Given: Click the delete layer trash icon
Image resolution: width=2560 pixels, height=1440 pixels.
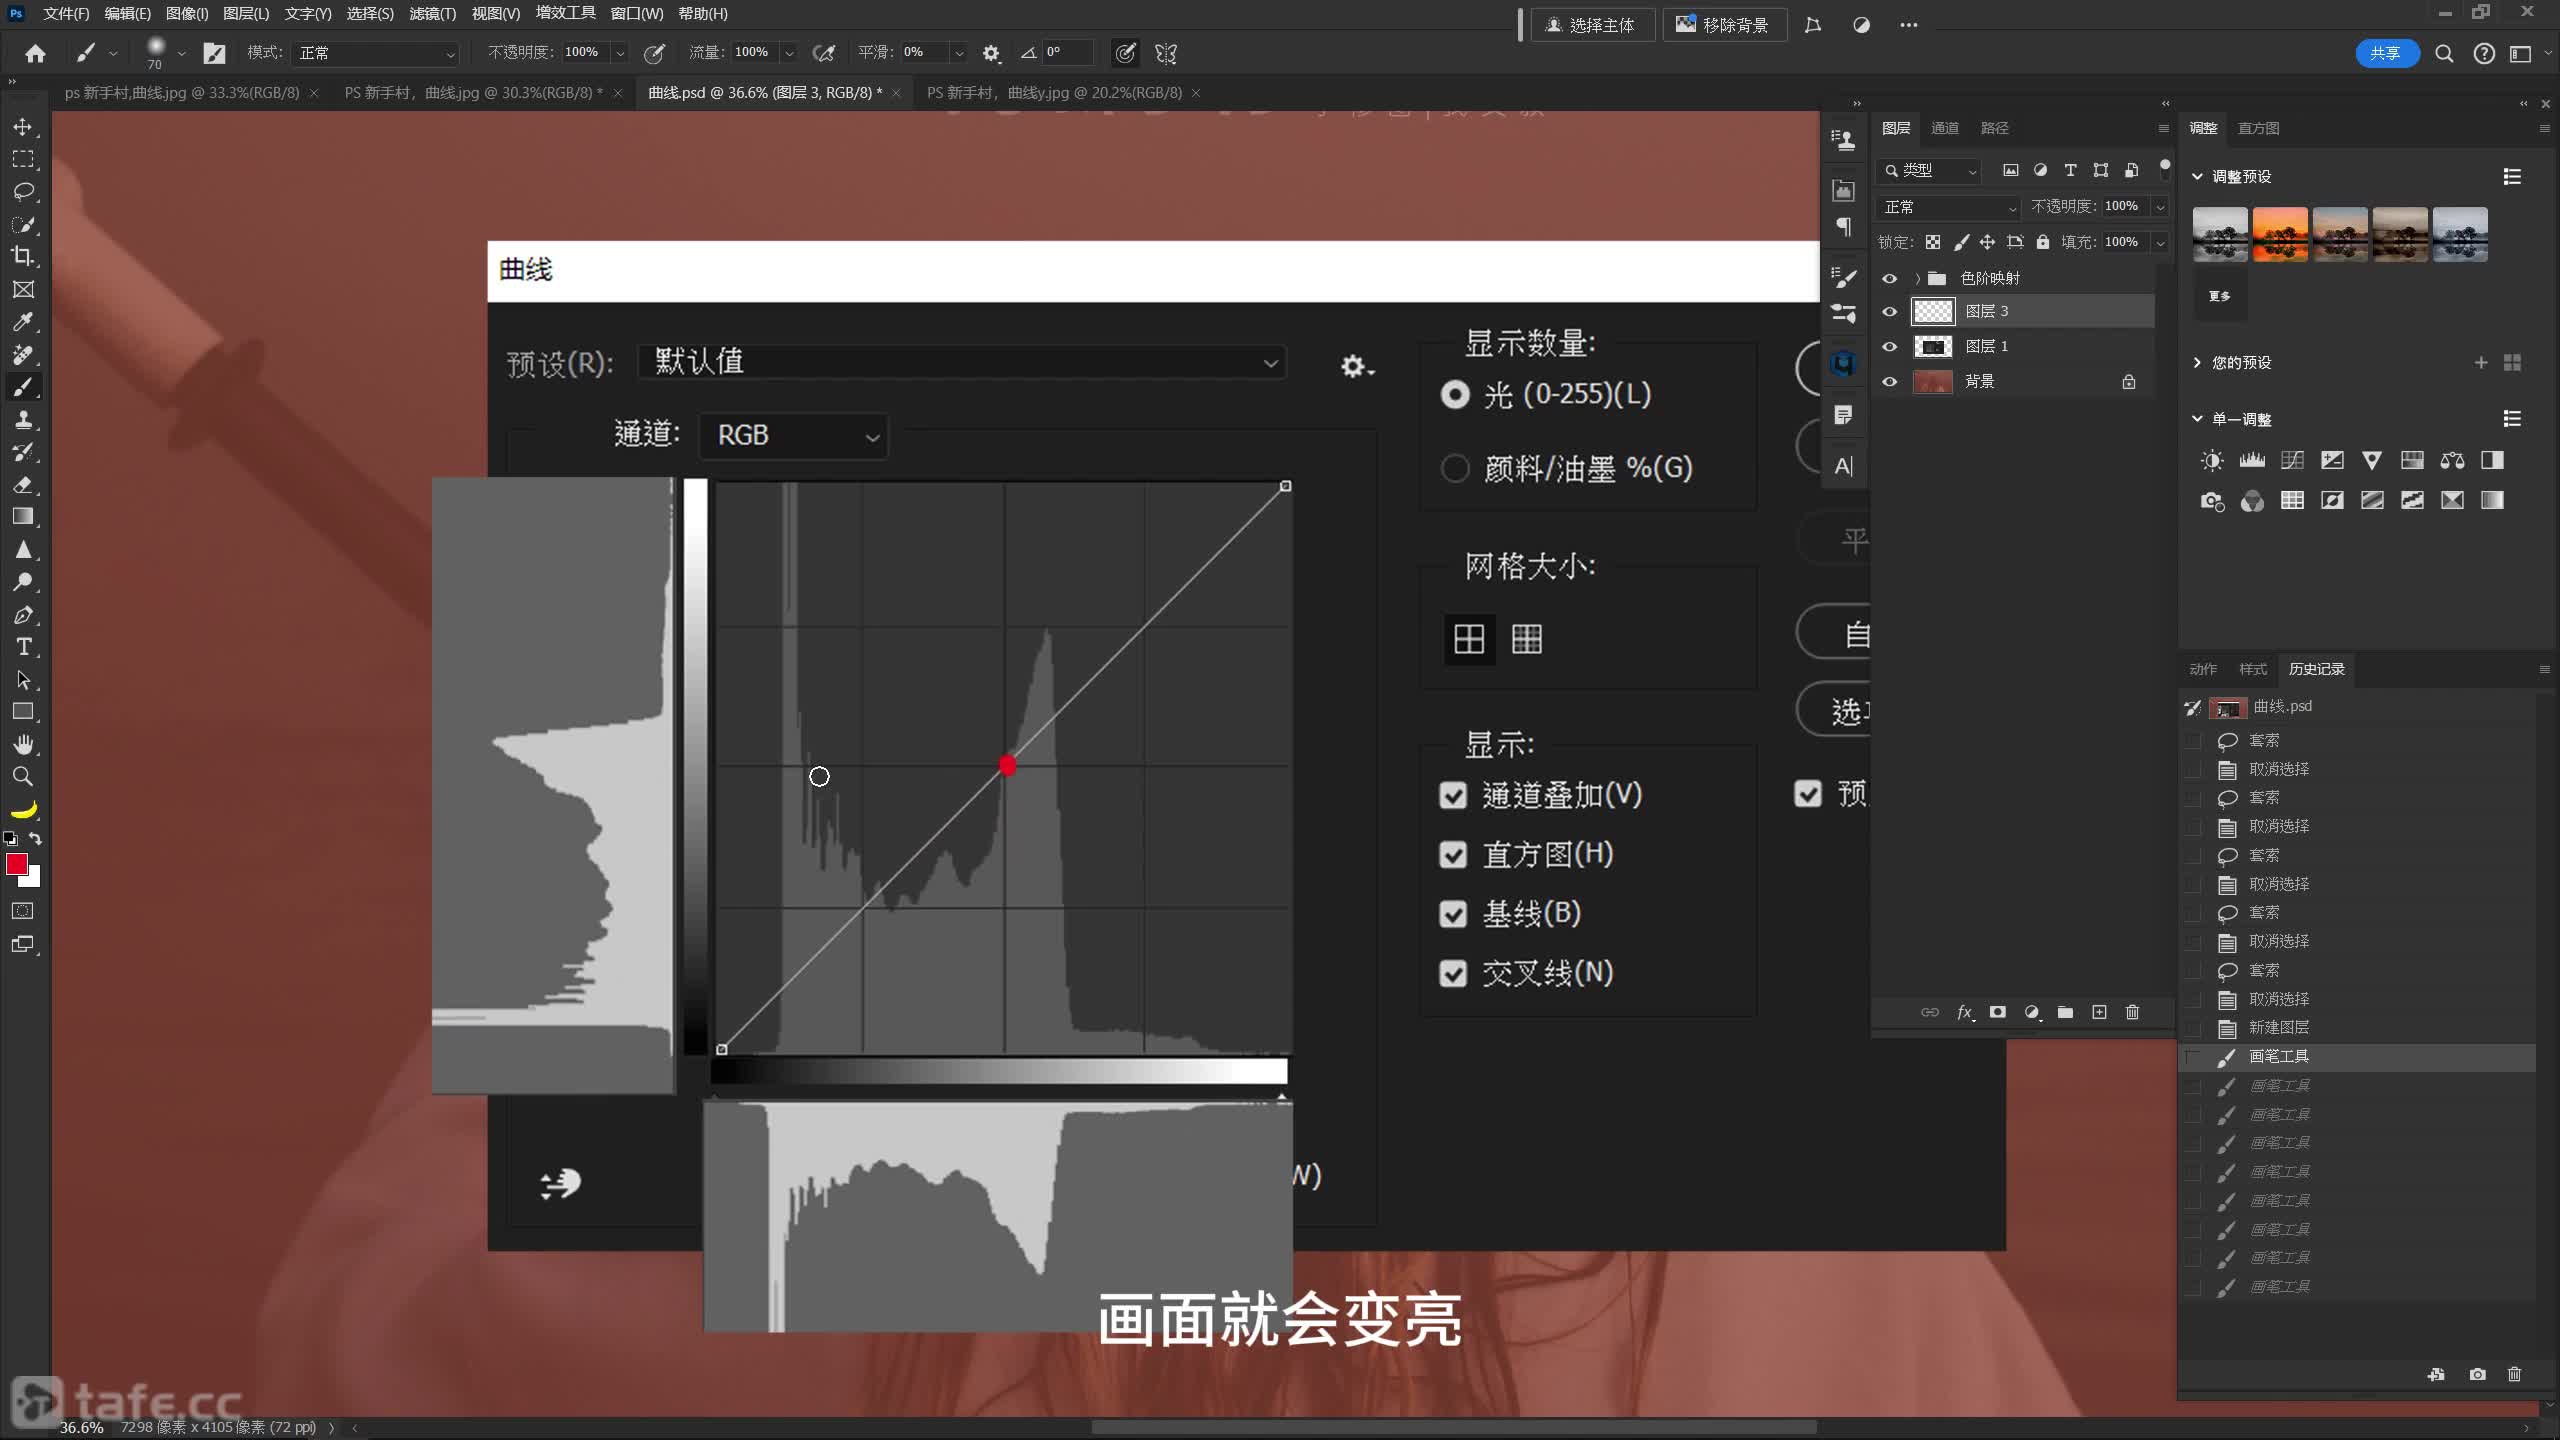Looking at the screenshot, I should tap(2132, 1012).
